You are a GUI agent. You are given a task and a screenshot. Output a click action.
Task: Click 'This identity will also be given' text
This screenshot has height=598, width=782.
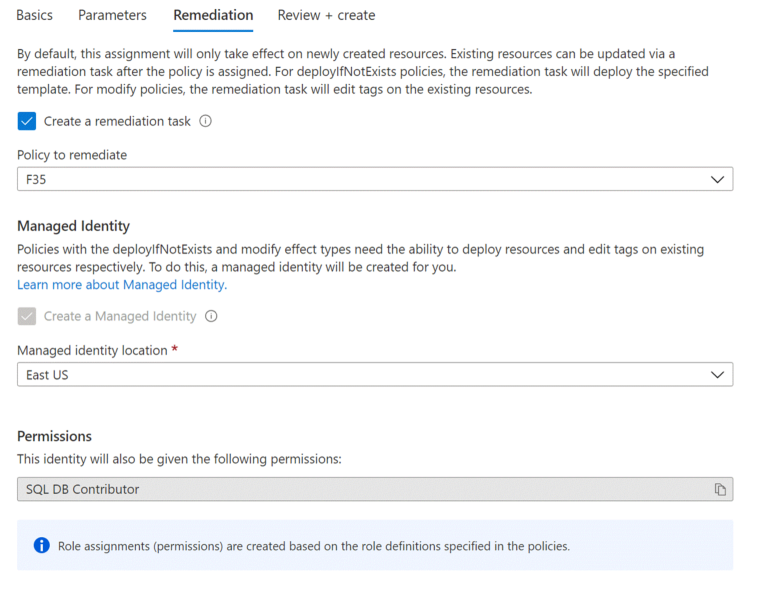tap(179, 459)
